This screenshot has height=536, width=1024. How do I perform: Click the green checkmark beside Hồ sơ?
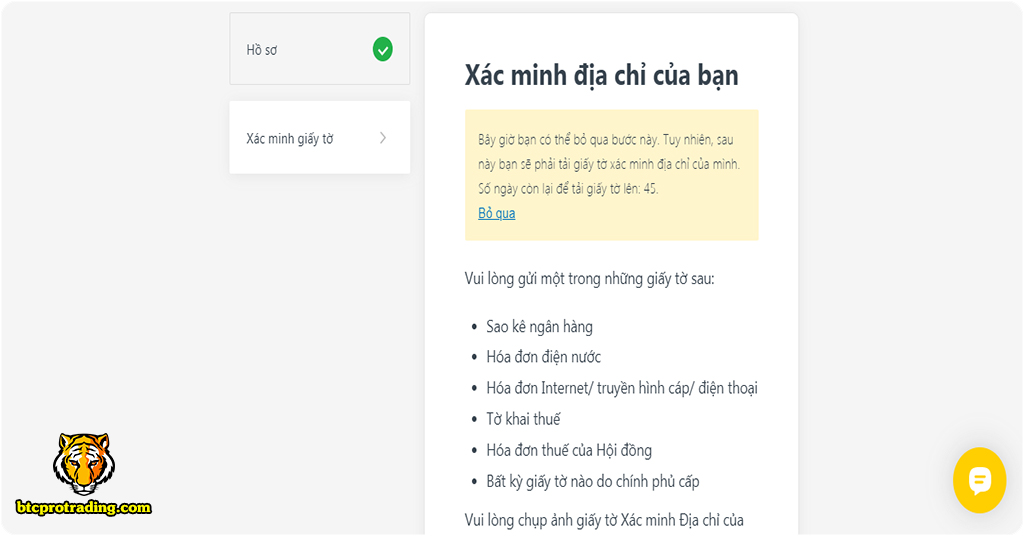[x=383, y=50]
